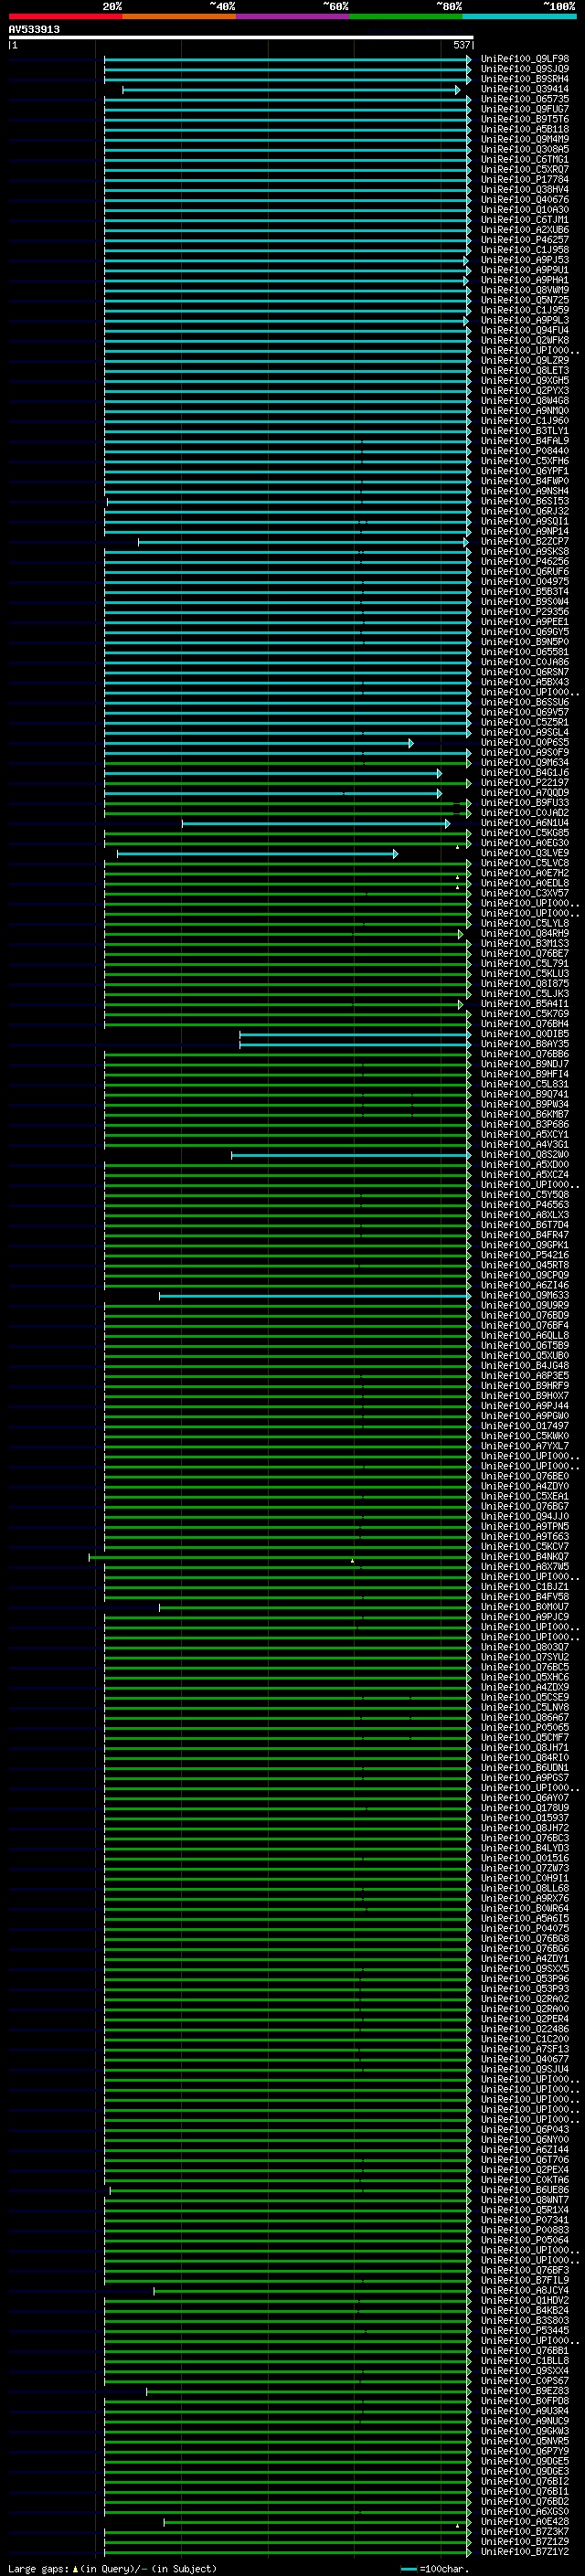Click the short cyan alignment bar for Q39414
Image resolution: width=585 pixels, height=2576 pixels.
point(291,90)
